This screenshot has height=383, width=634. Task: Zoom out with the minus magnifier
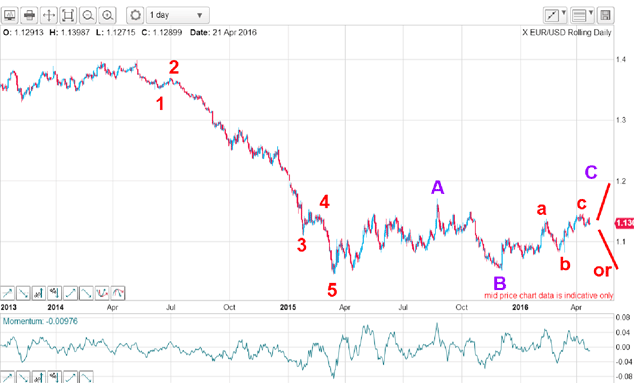(88, 15)
